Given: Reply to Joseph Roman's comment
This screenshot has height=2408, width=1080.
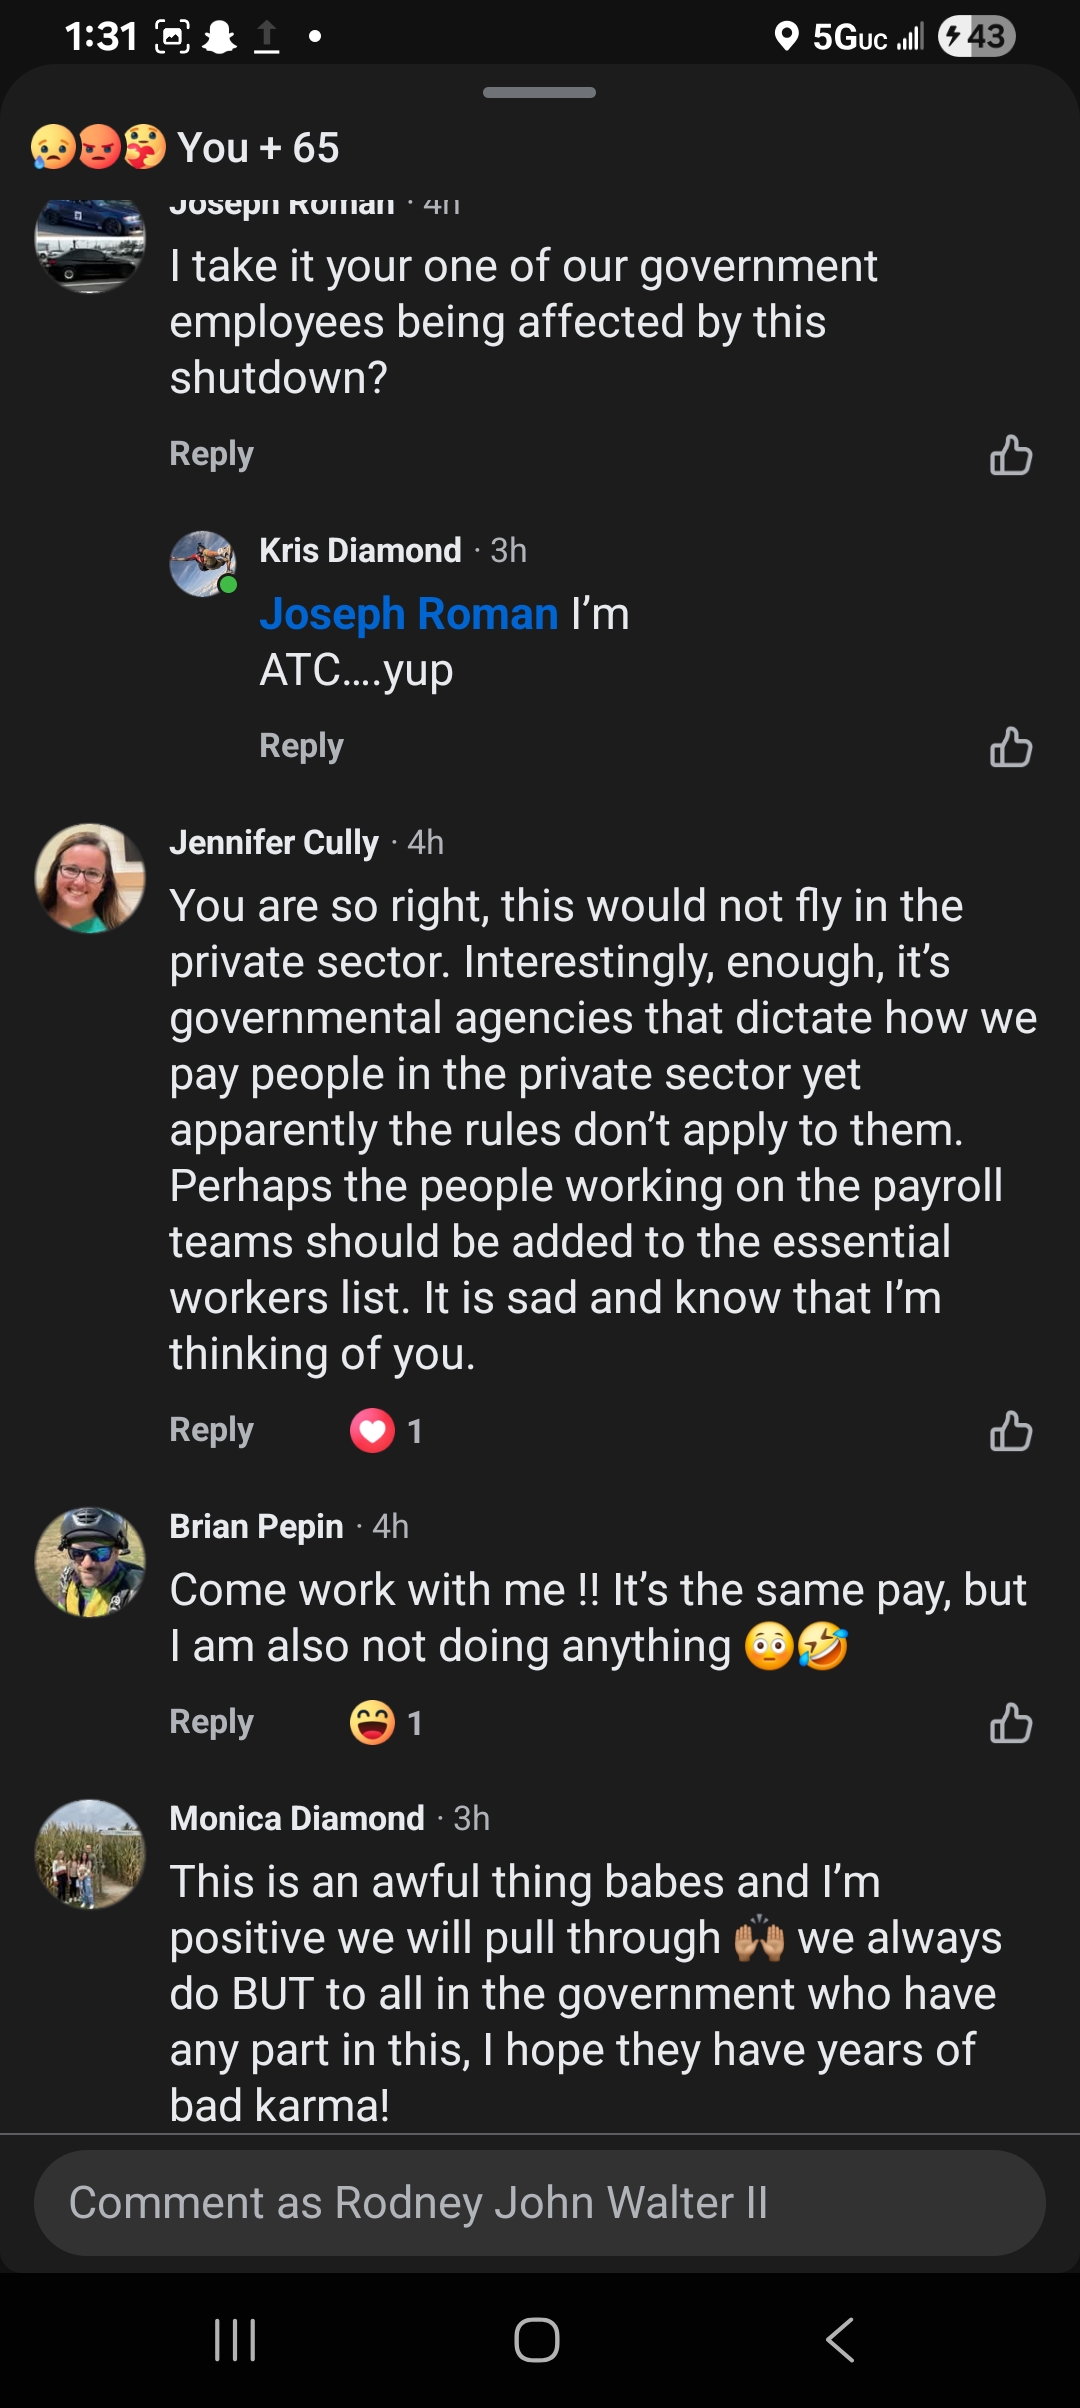Looking at the screenshot, I should pyautogui.click(x=212, y=454).
